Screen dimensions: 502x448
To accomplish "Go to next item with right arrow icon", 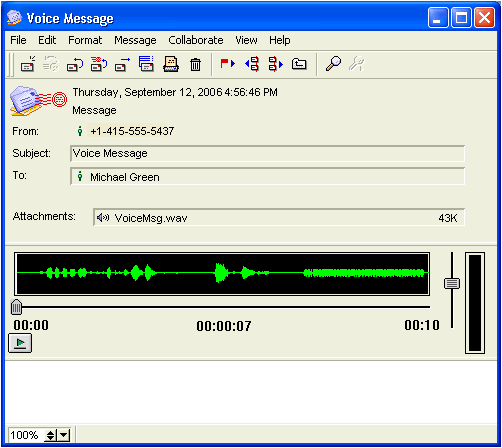I will 276,64.
